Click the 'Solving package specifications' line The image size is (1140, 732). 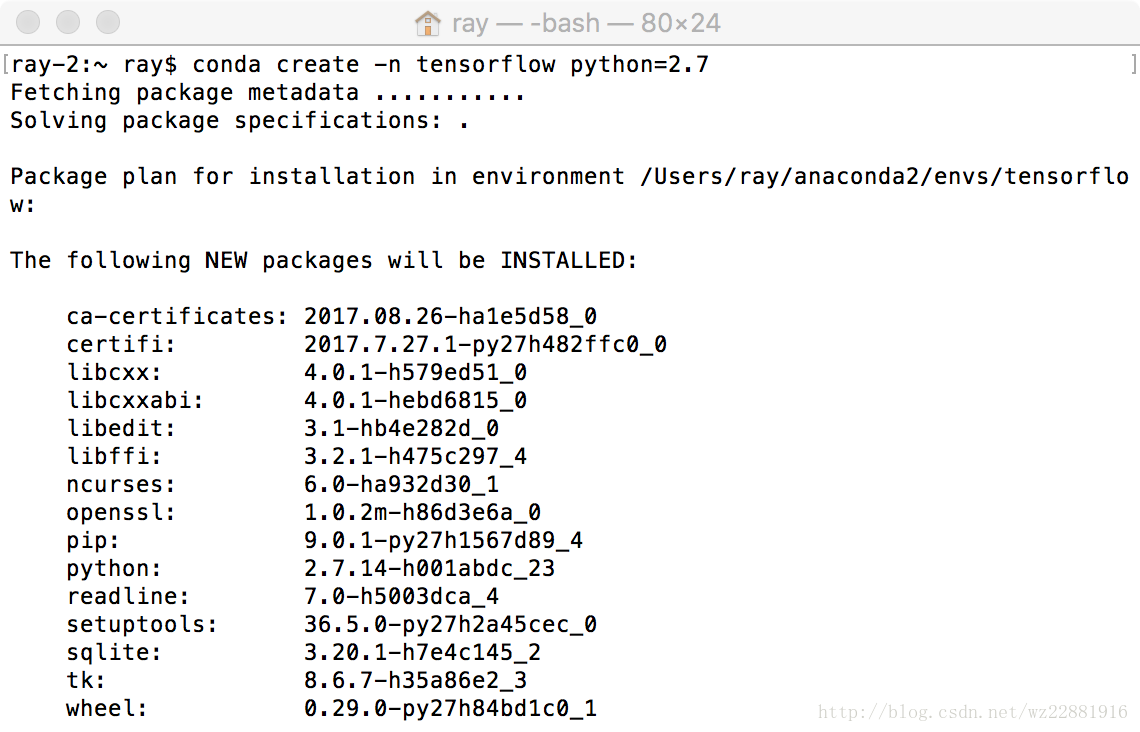coord(239,121)
